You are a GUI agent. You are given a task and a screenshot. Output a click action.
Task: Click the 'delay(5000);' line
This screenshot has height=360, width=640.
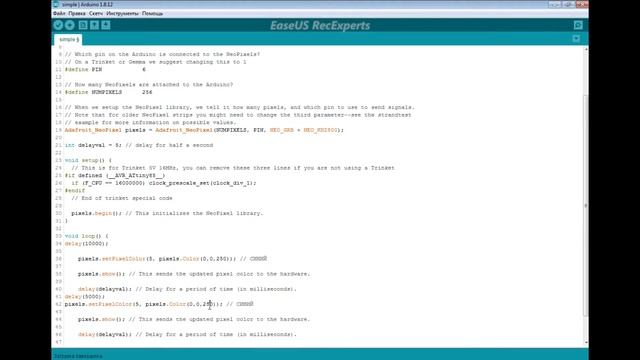[x=85, y=296]
